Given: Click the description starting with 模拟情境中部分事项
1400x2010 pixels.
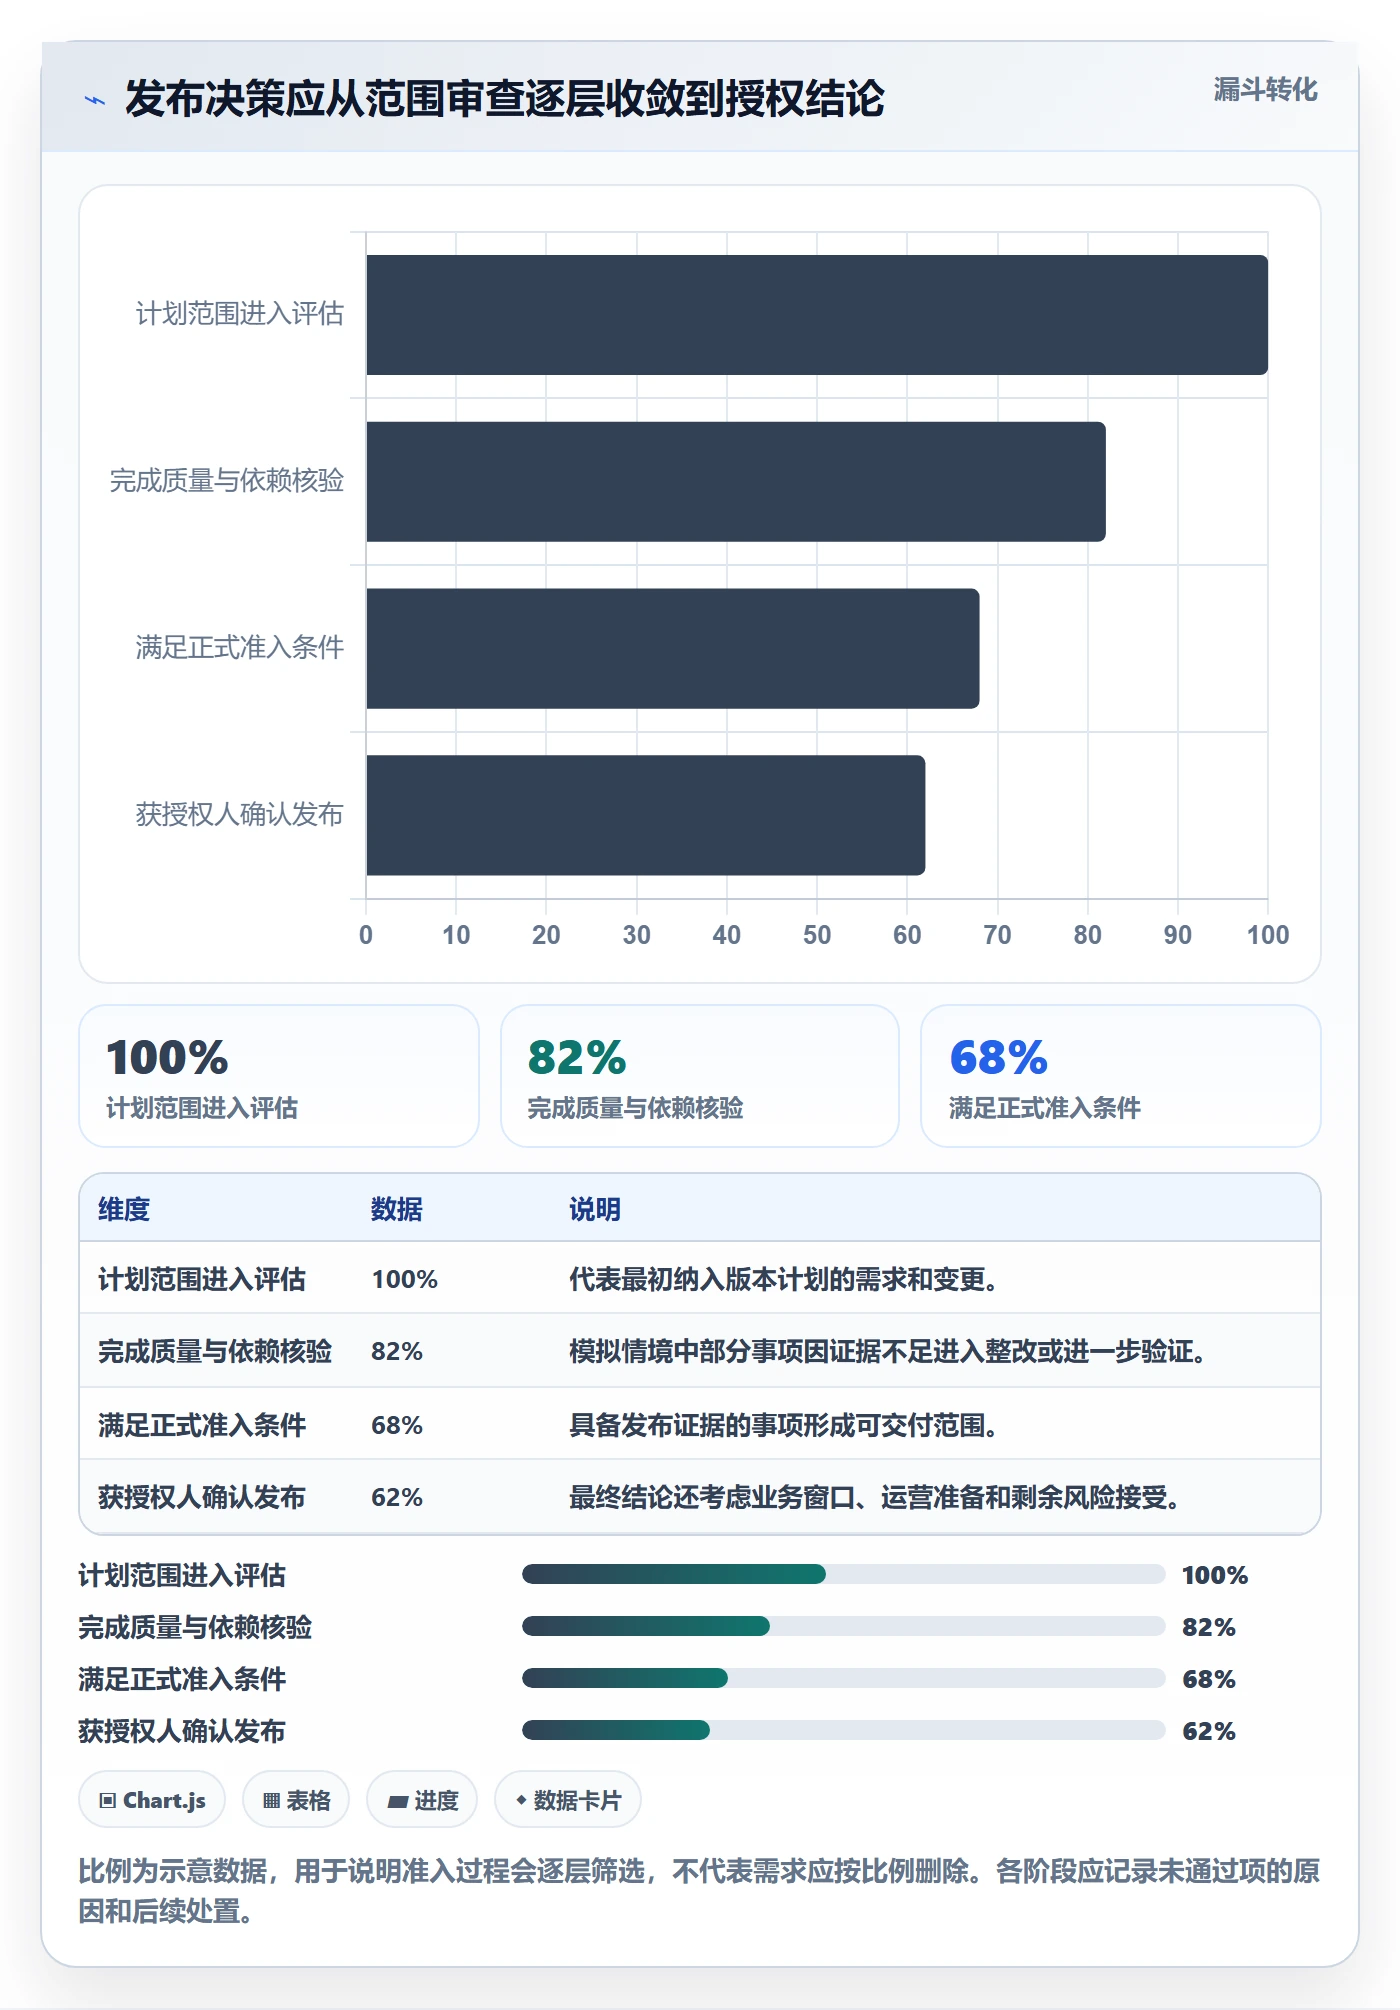Looking at the screenshot, I should pyautogui.click(x=888, y=1351).
